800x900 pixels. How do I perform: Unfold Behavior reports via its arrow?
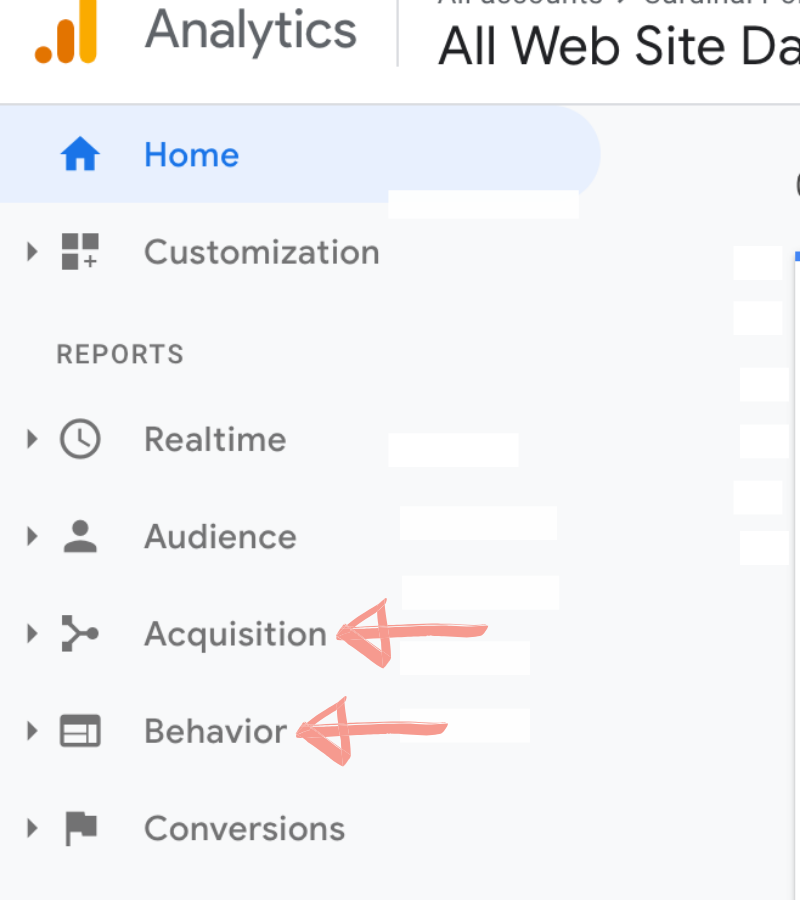[32, 731]
